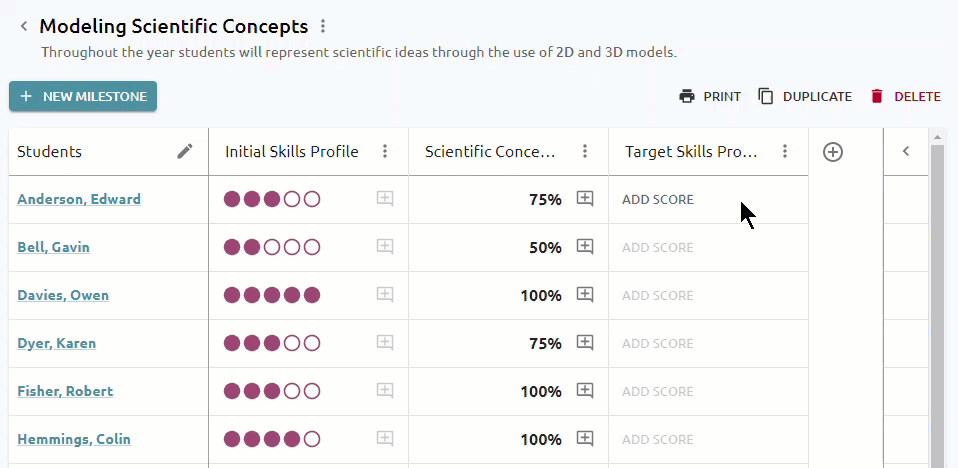Add comment to Bell's Initial Skills Profile
958x468 pixels.
(384, 247)
